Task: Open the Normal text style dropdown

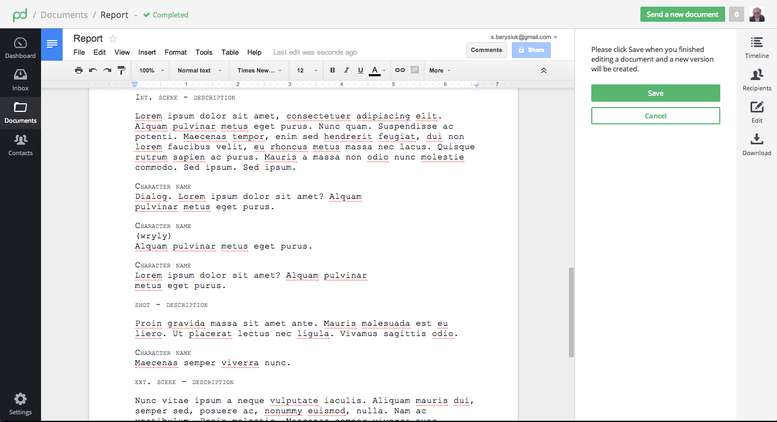Action: [199, 70]
